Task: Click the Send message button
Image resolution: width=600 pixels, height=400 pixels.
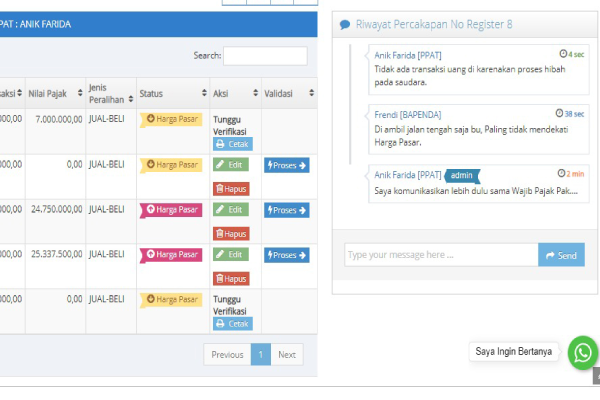Action: coord(561,255)
